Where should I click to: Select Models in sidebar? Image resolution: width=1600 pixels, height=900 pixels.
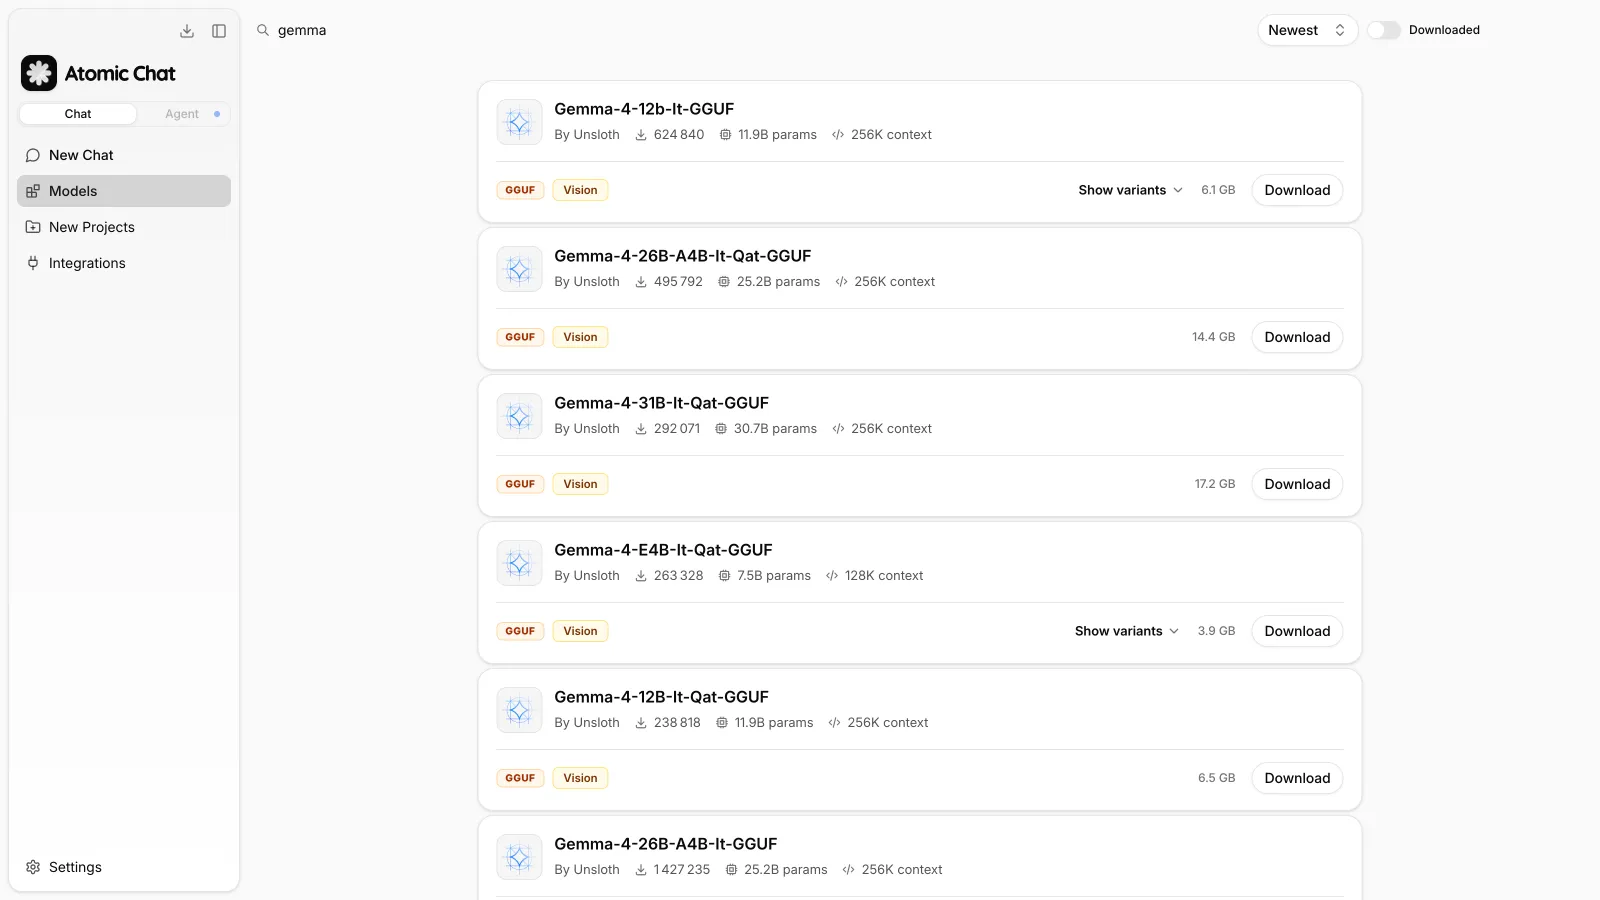click(x=124, y=191)
